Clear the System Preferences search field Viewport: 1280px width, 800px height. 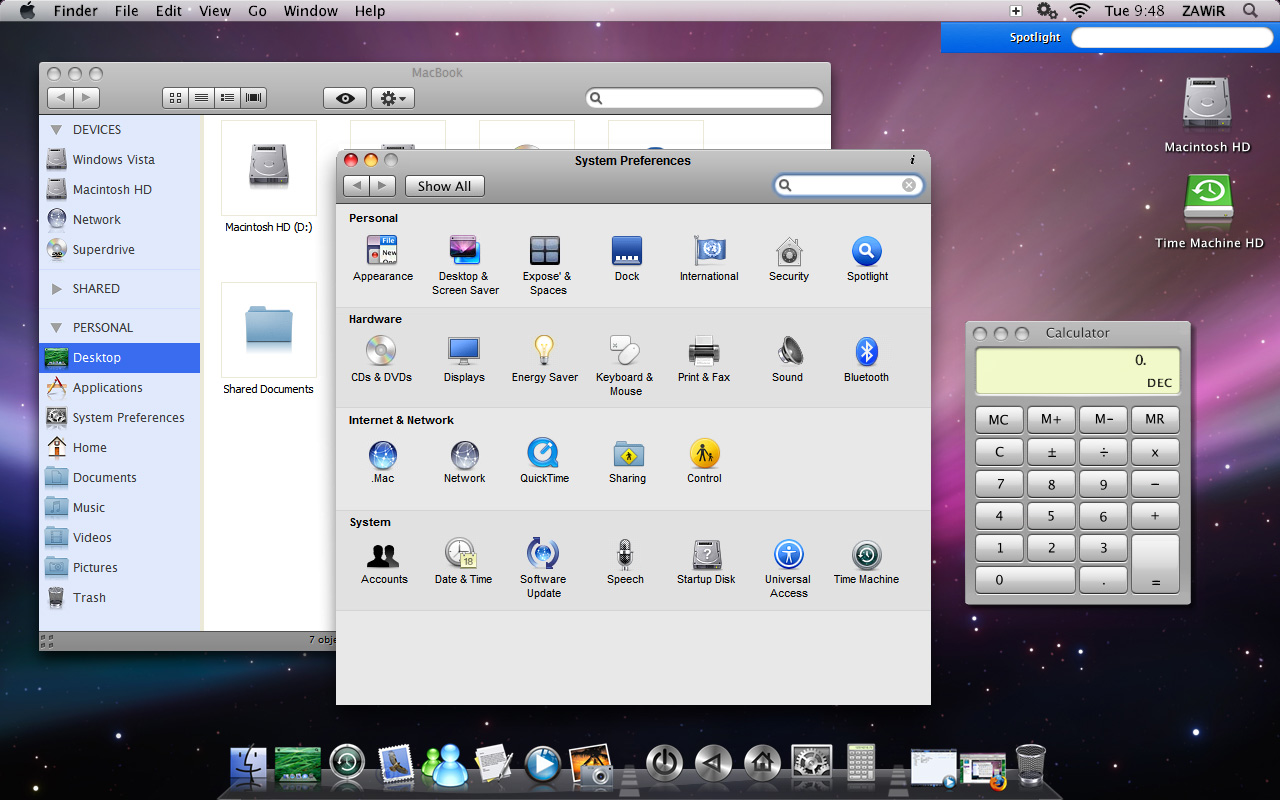point(909,185)
